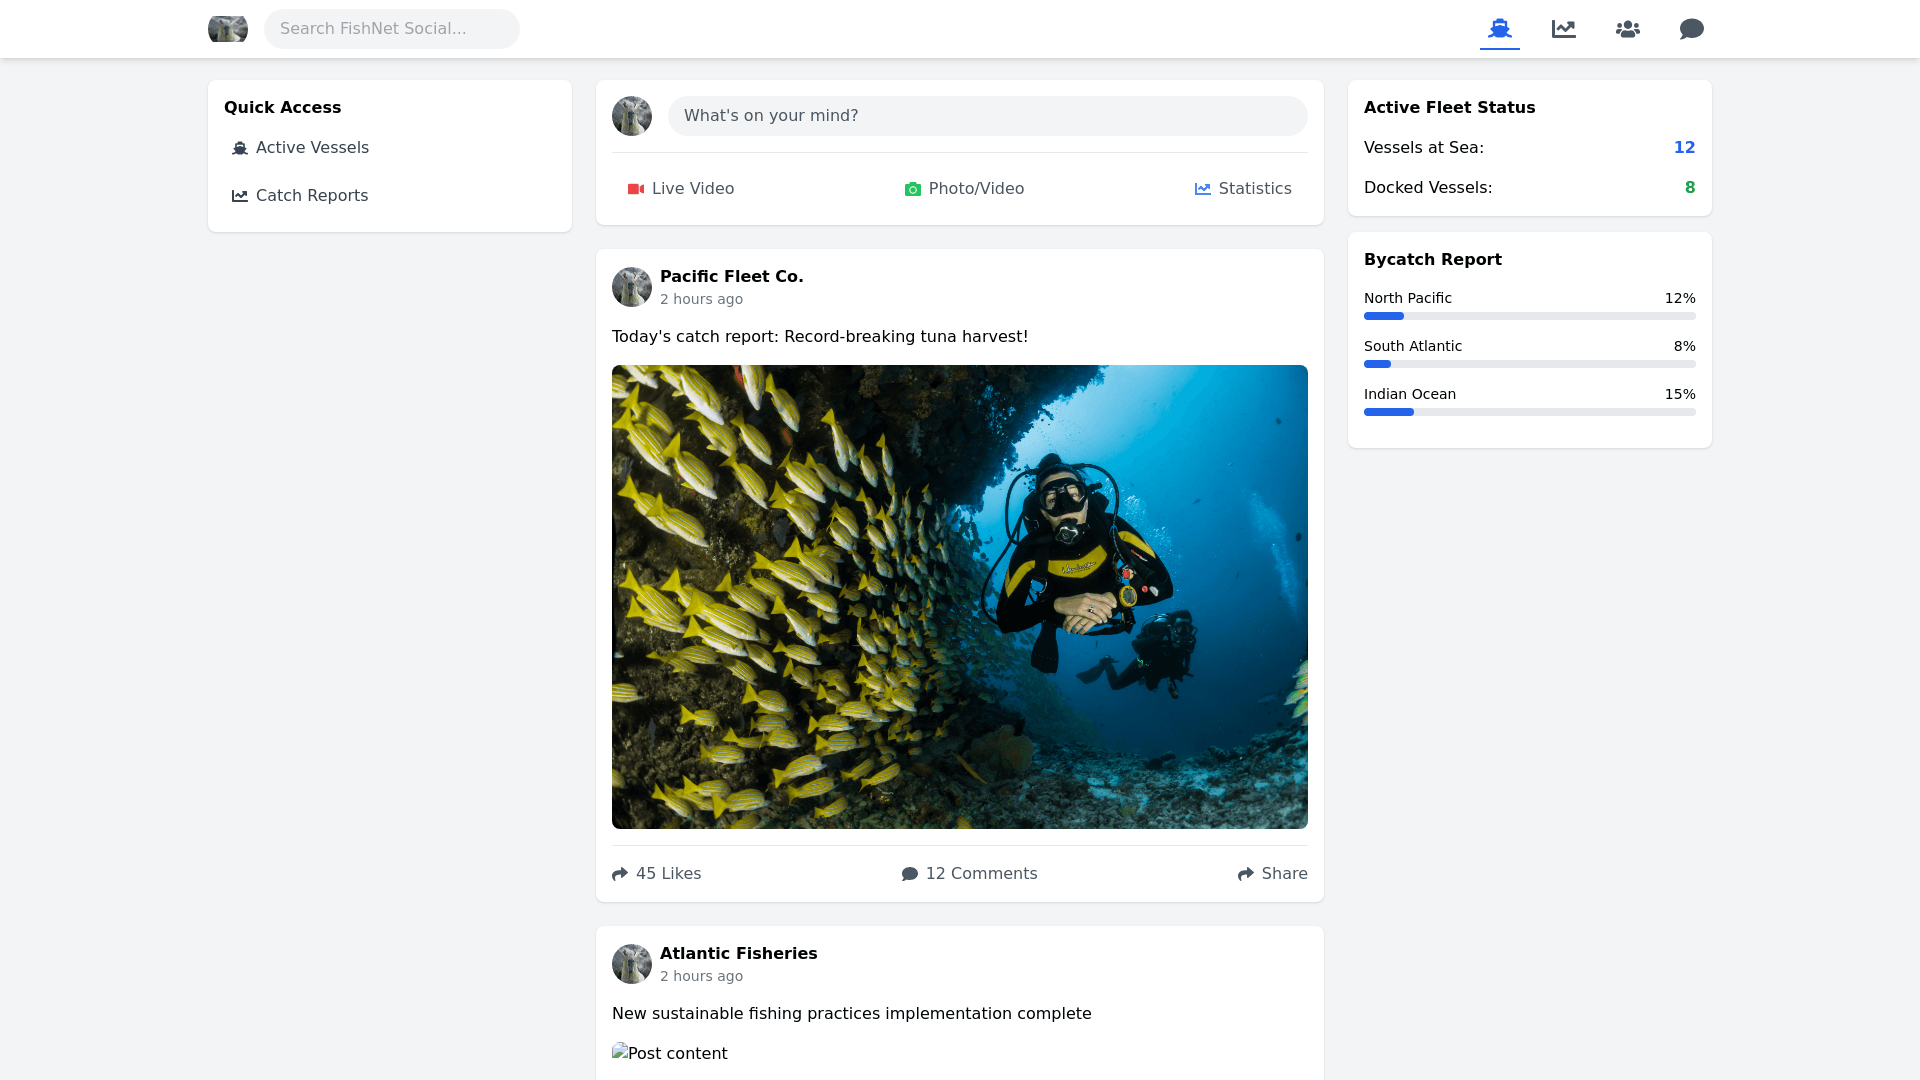The width and height of the screenshot is (1920, 1080).
Task: Click the Indian Ocean bycatch progress bar
Action: (1529, 412)
